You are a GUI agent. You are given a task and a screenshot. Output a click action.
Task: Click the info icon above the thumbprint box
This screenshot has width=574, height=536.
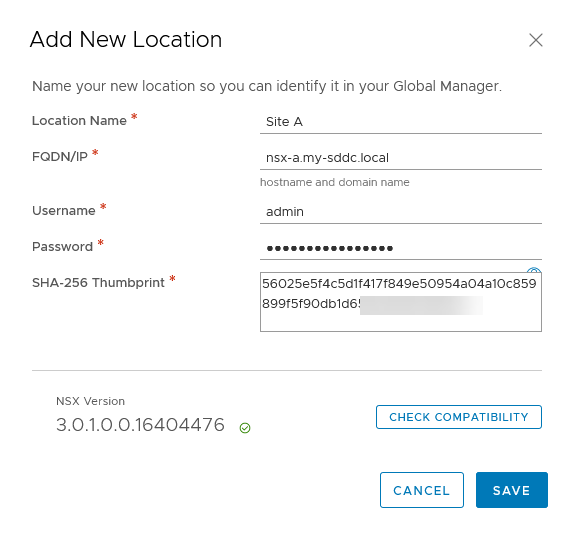click(x=534, y=270)
